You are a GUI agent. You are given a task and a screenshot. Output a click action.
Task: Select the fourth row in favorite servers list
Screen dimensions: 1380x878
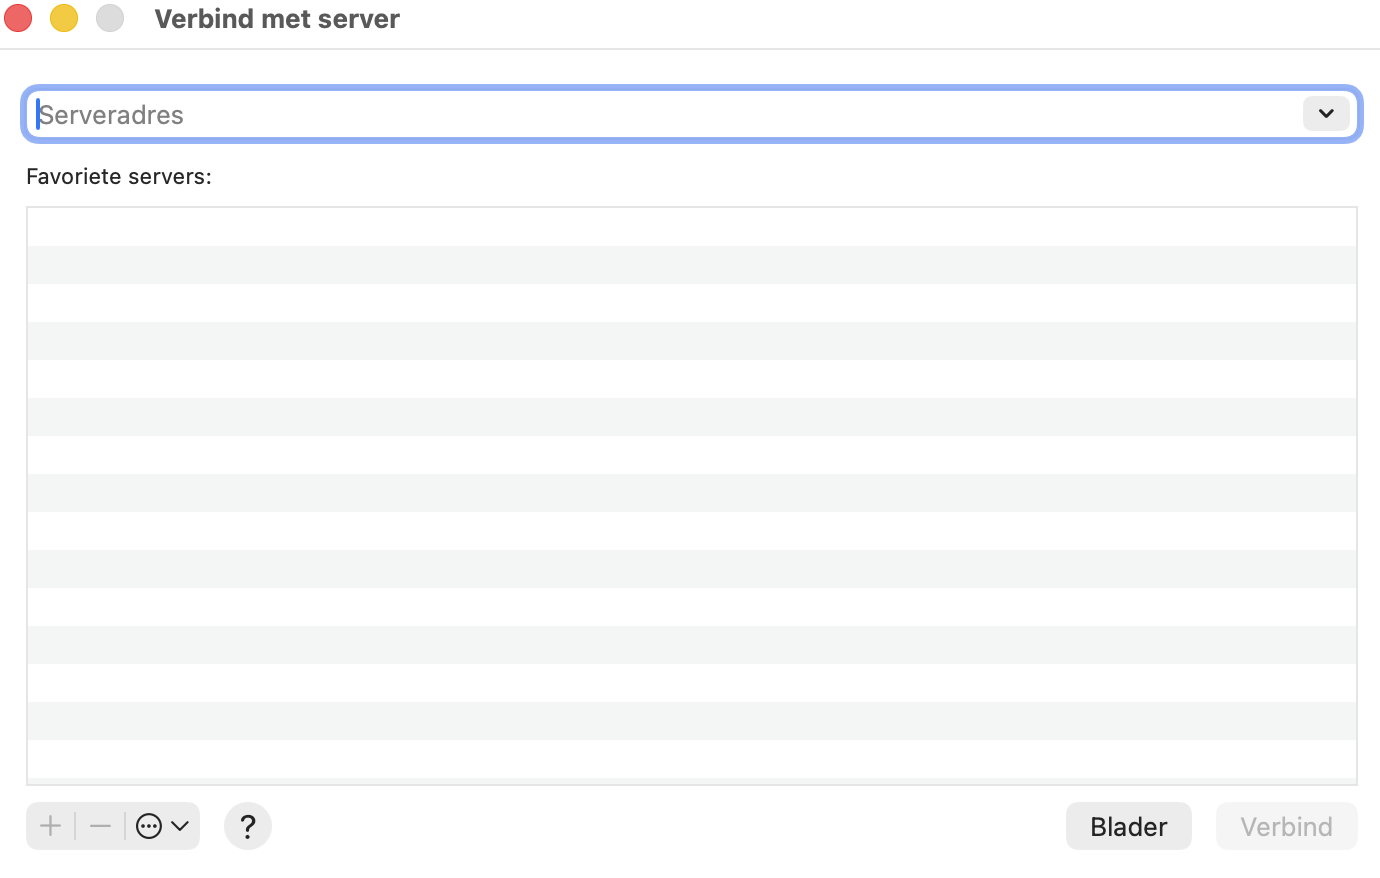coord(691,341)
